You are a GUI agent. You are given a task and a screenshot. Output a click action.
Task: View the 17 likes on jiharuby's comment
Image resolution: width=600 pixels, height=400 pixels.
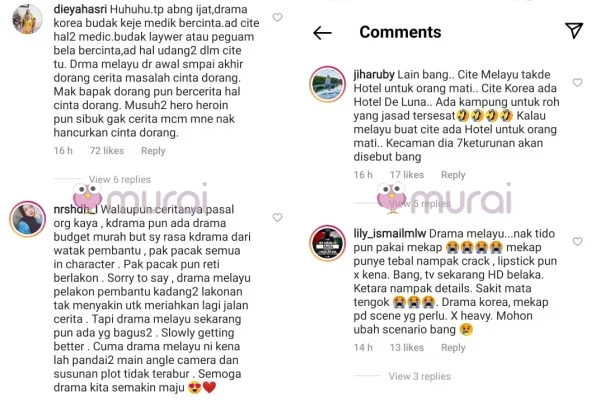click(x=407, y=175)
